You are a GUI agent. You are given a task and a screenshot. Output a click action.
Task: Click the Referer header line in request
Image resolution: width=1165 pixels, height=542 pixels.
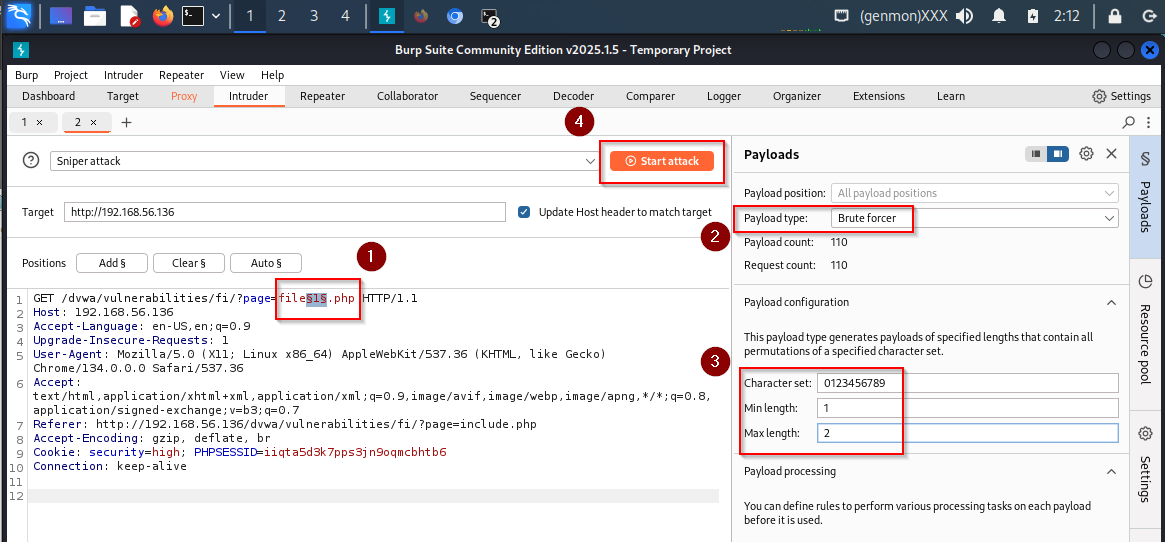pos(285,425)
